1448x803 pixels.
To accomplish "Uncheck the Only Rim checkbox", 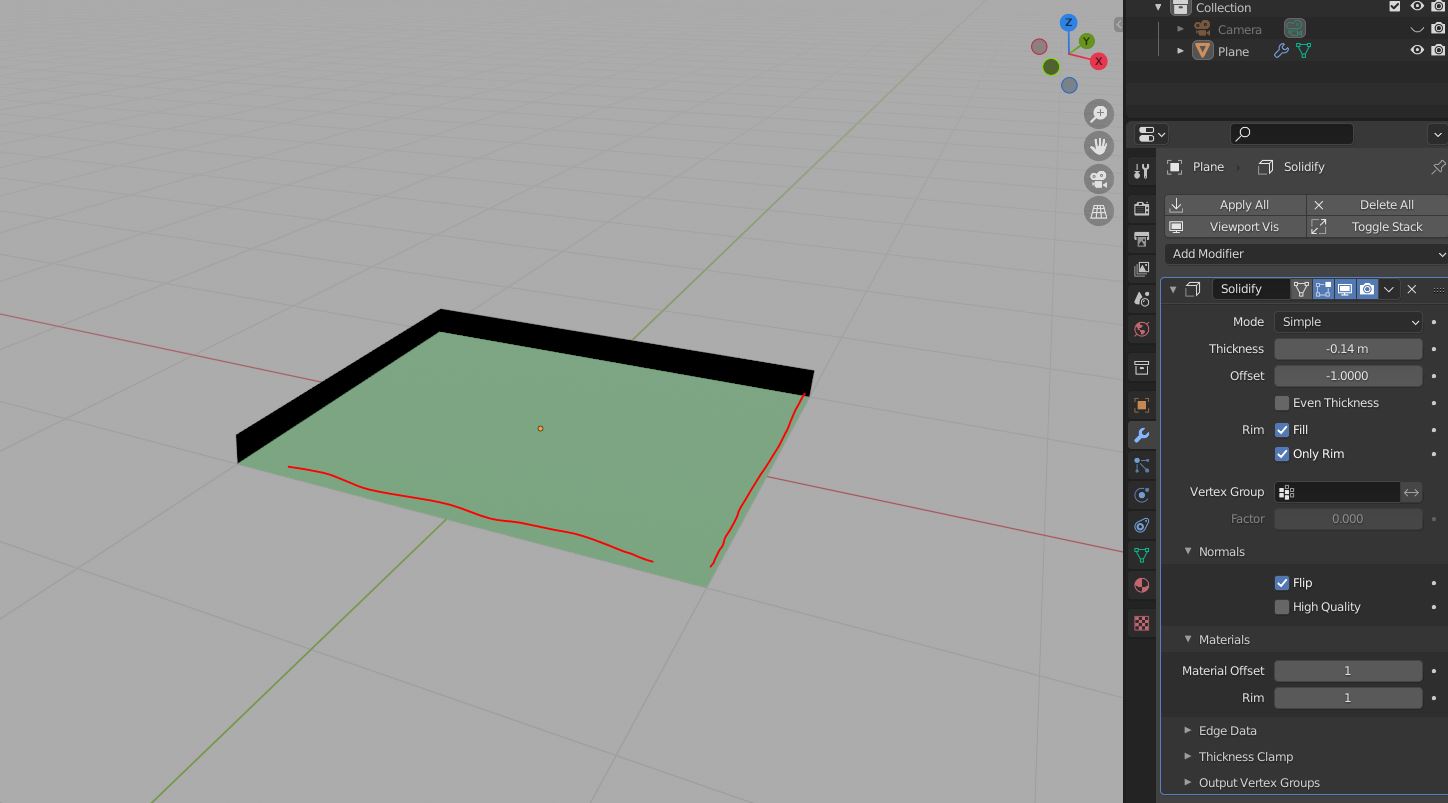I will tap(1282, 454).
